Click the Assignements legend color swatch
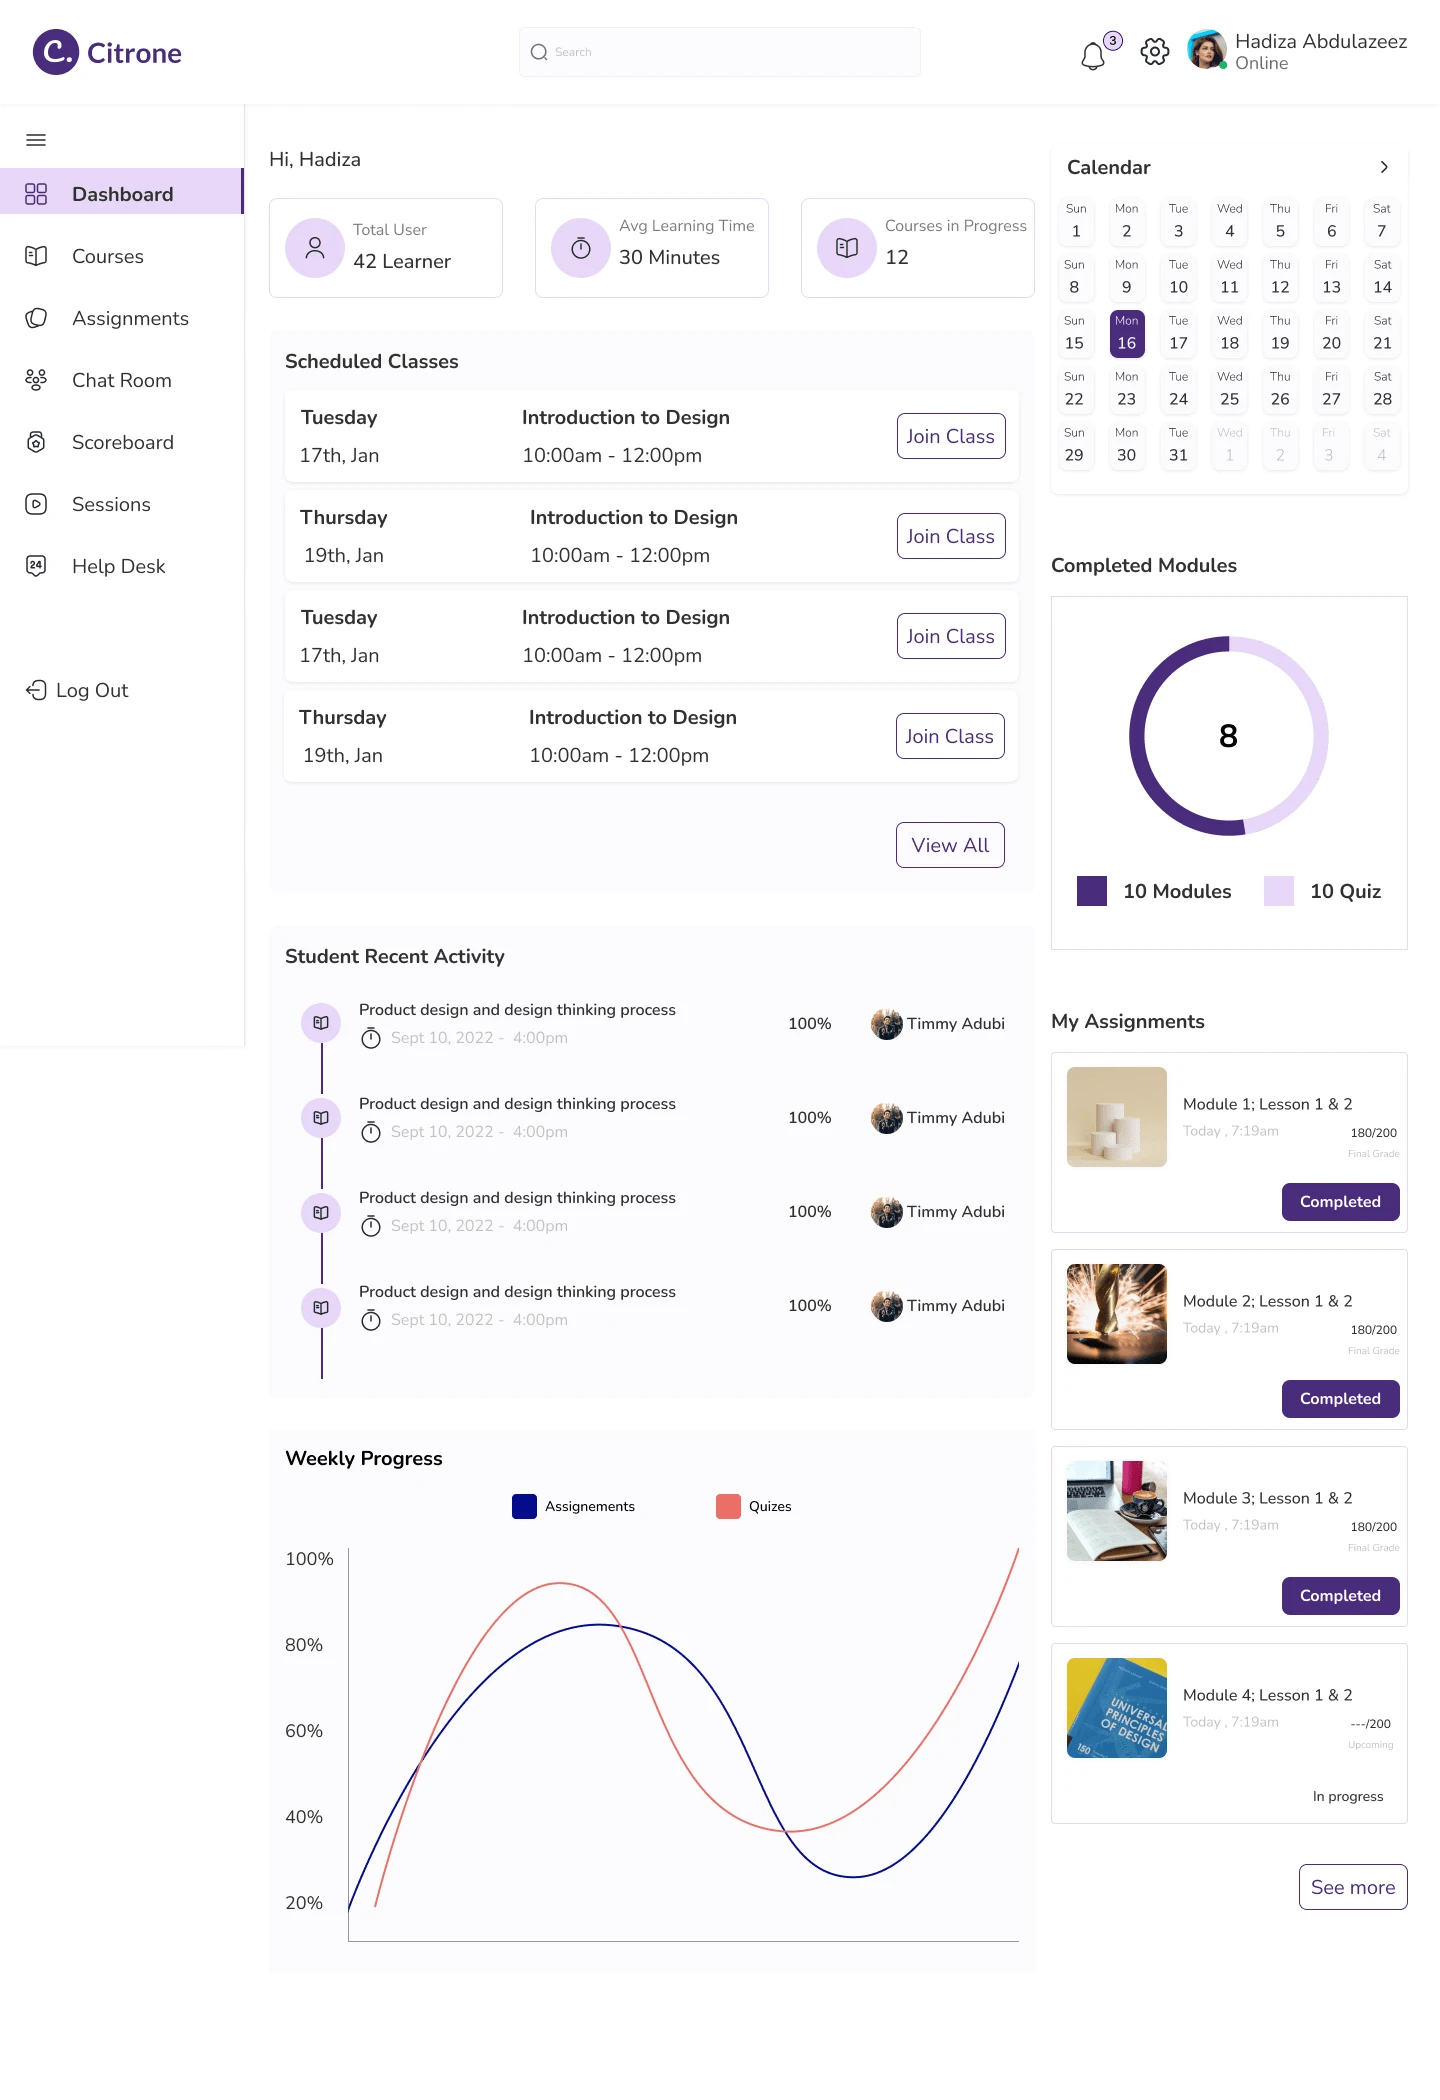1440x2100 pixels. (x=524, y=1506)
